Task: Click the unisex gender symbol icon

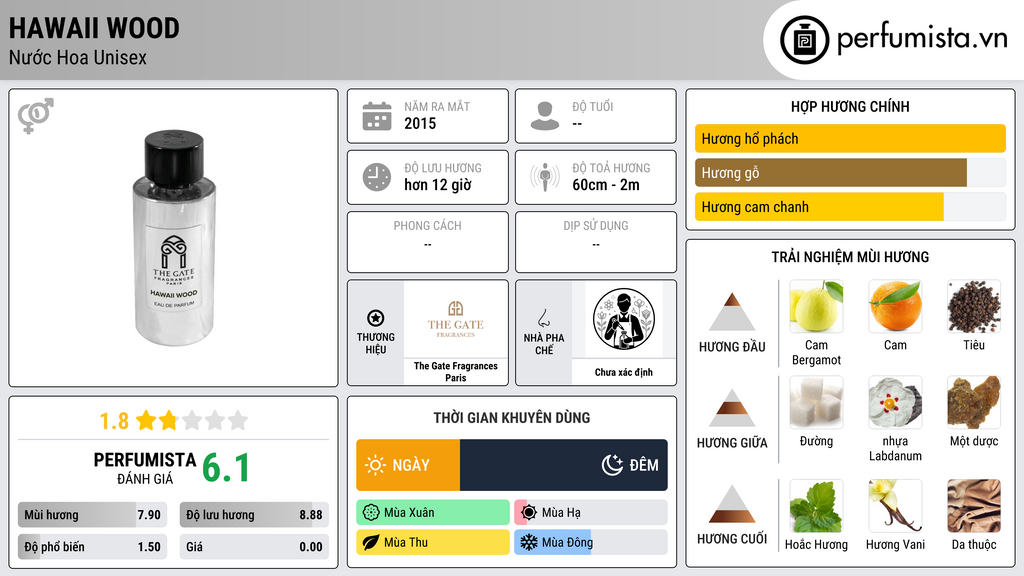Action: pyautogui.click(x=36, y=116)
